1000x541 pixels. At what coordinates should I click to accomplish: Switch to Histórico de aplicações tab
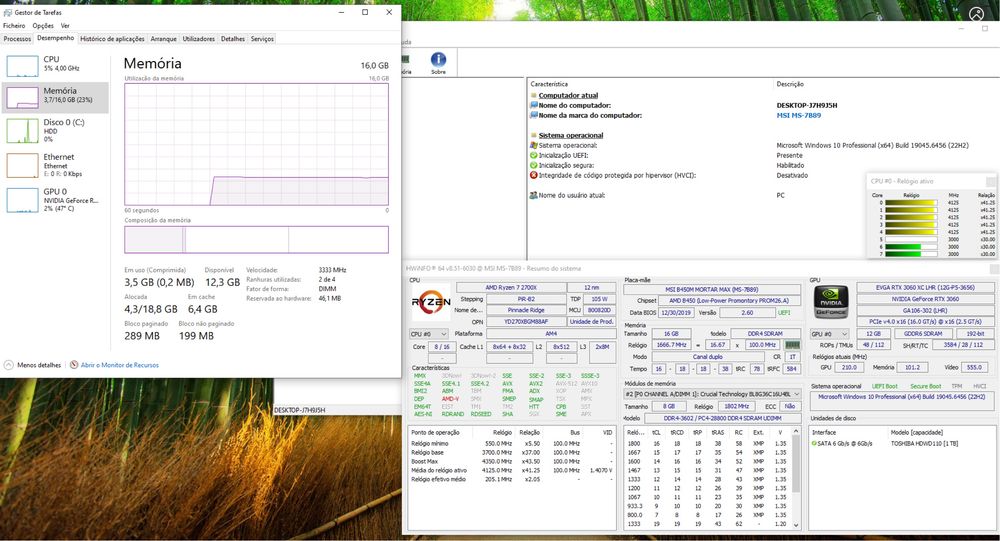112,39
